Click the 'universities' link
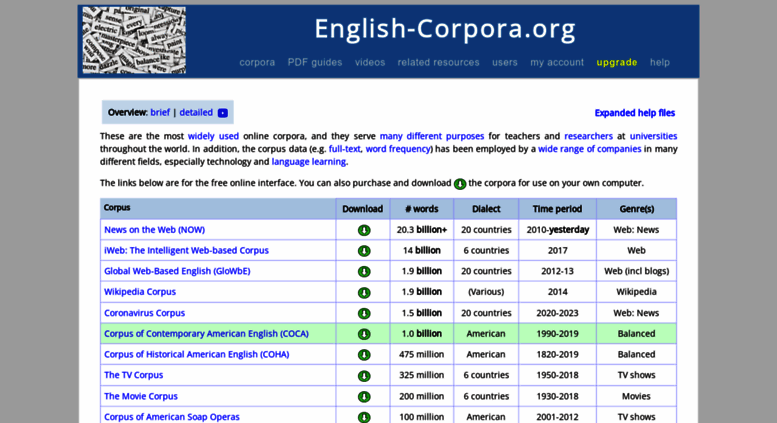 pos(653,136)
